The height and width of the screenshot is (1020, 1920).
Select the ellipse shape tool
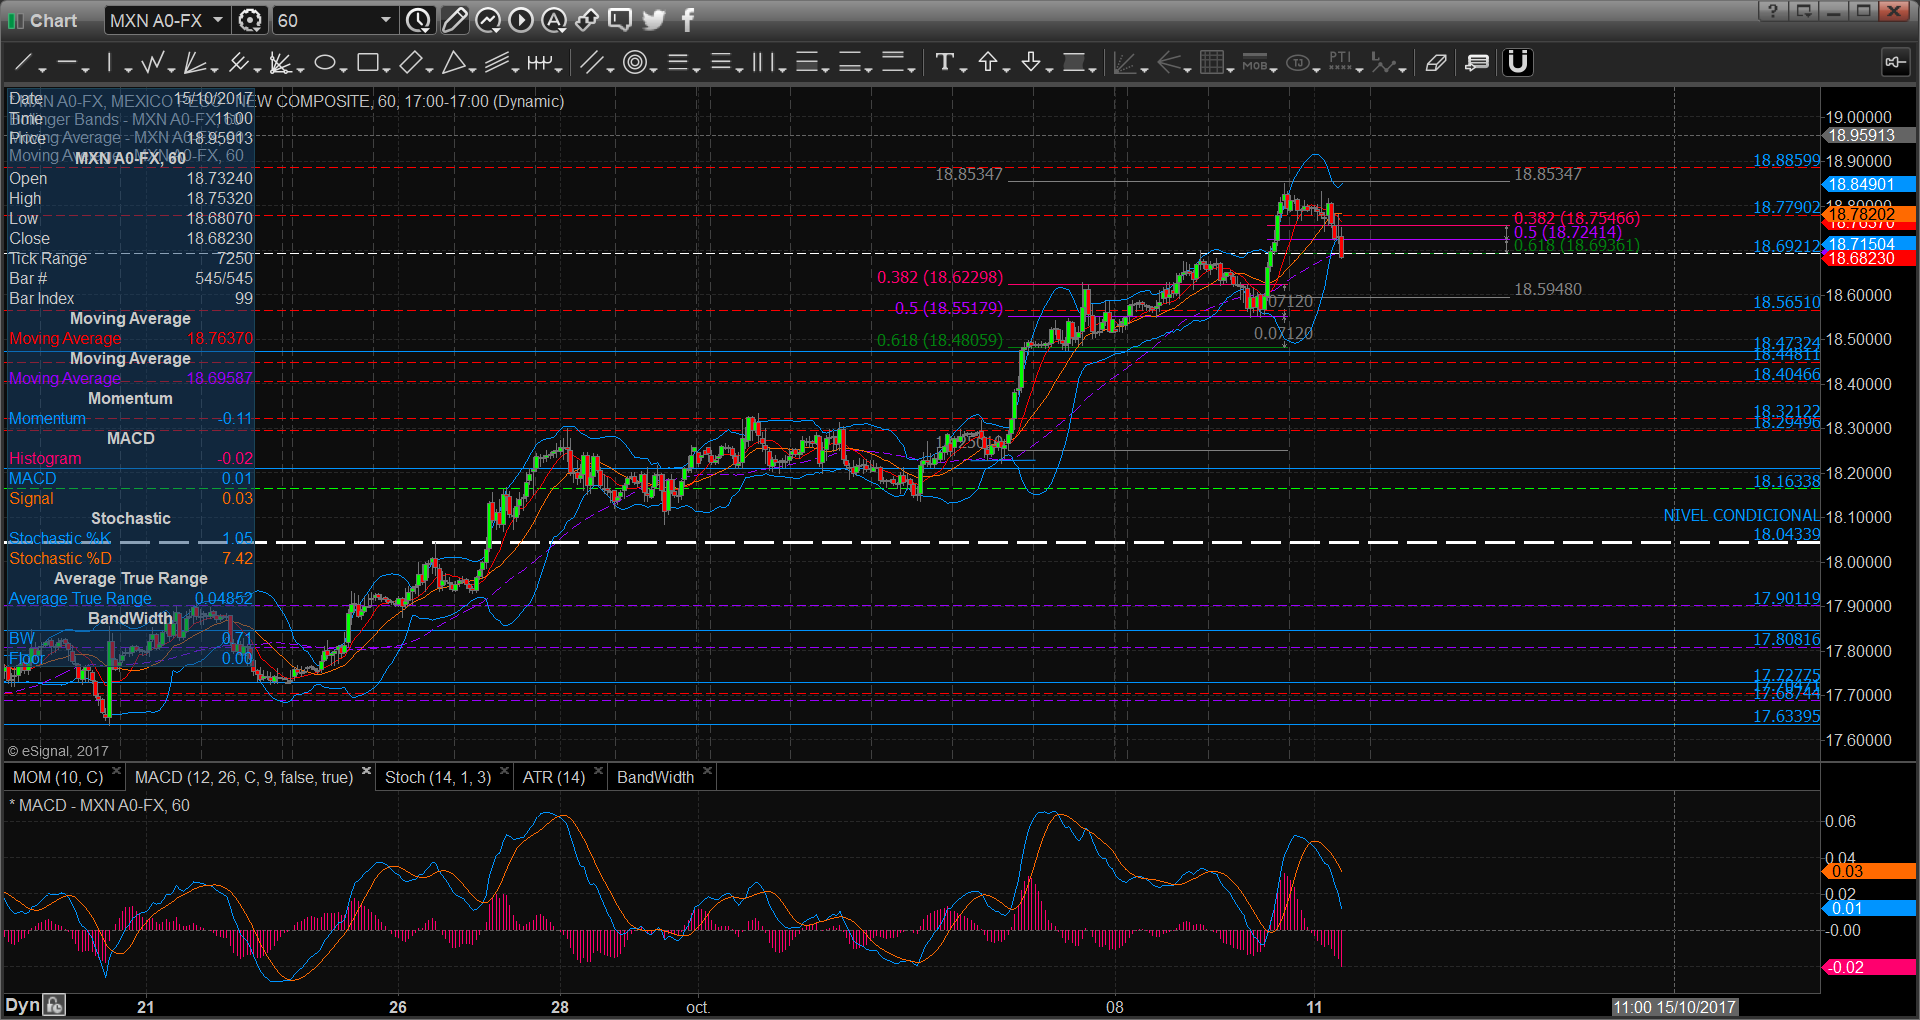324,63
